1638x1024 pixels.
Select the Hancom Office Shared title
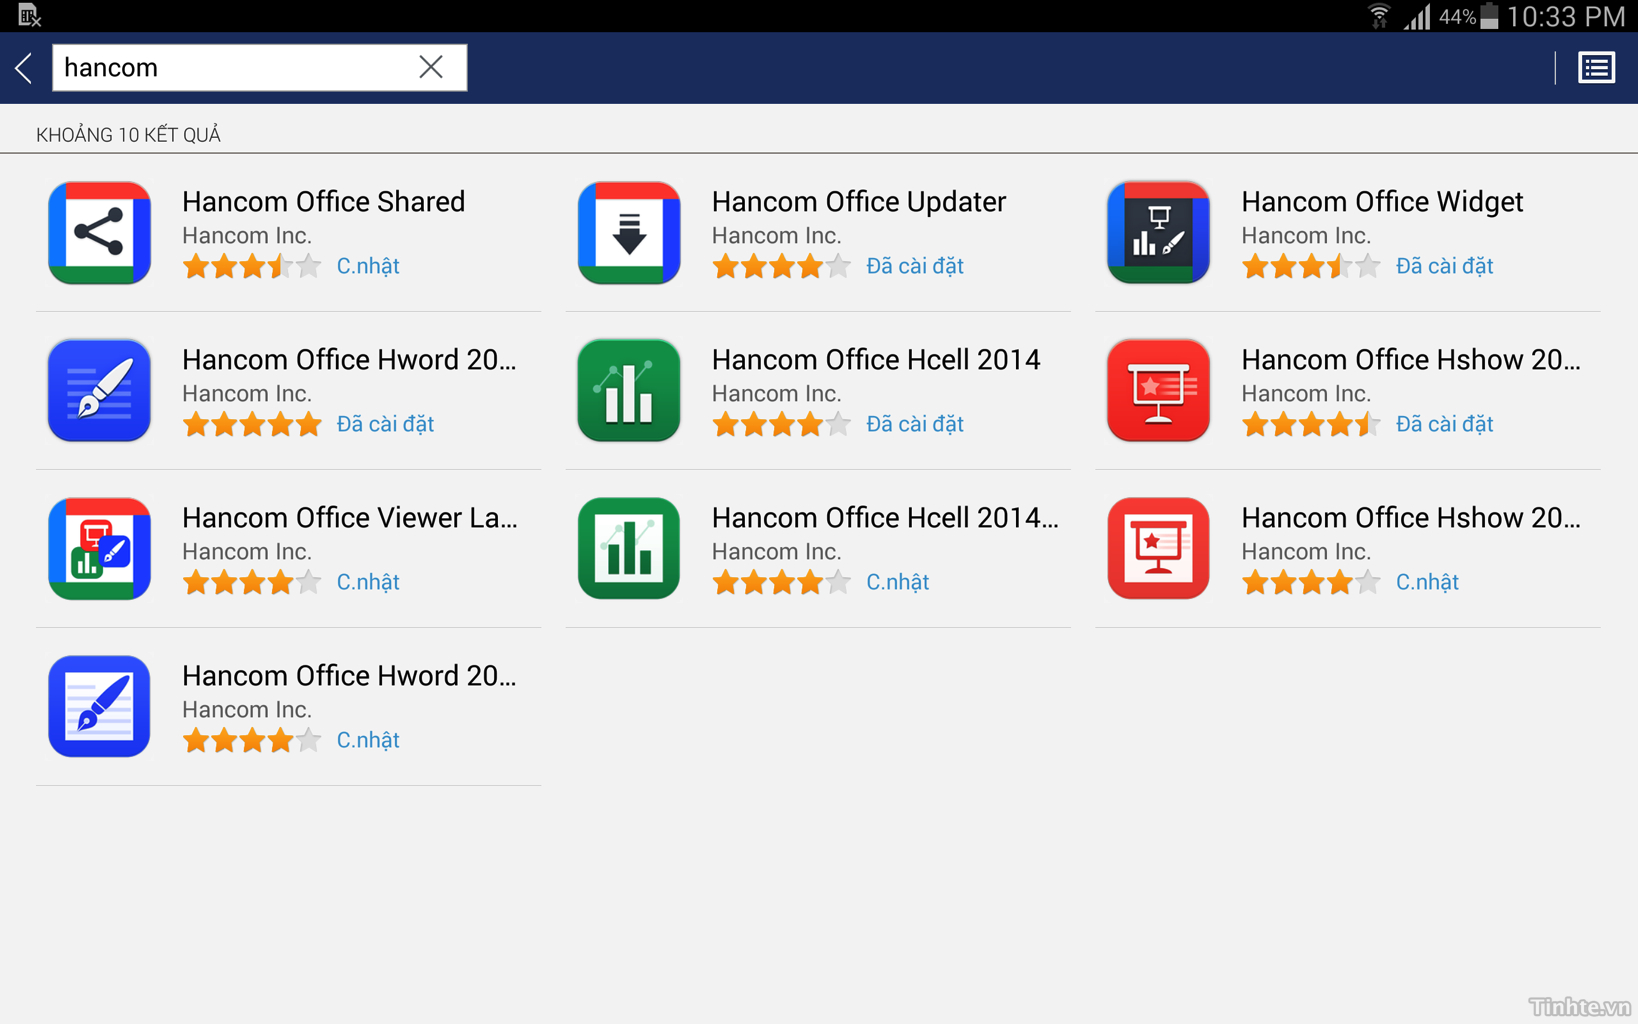click(x=323, y=202)
